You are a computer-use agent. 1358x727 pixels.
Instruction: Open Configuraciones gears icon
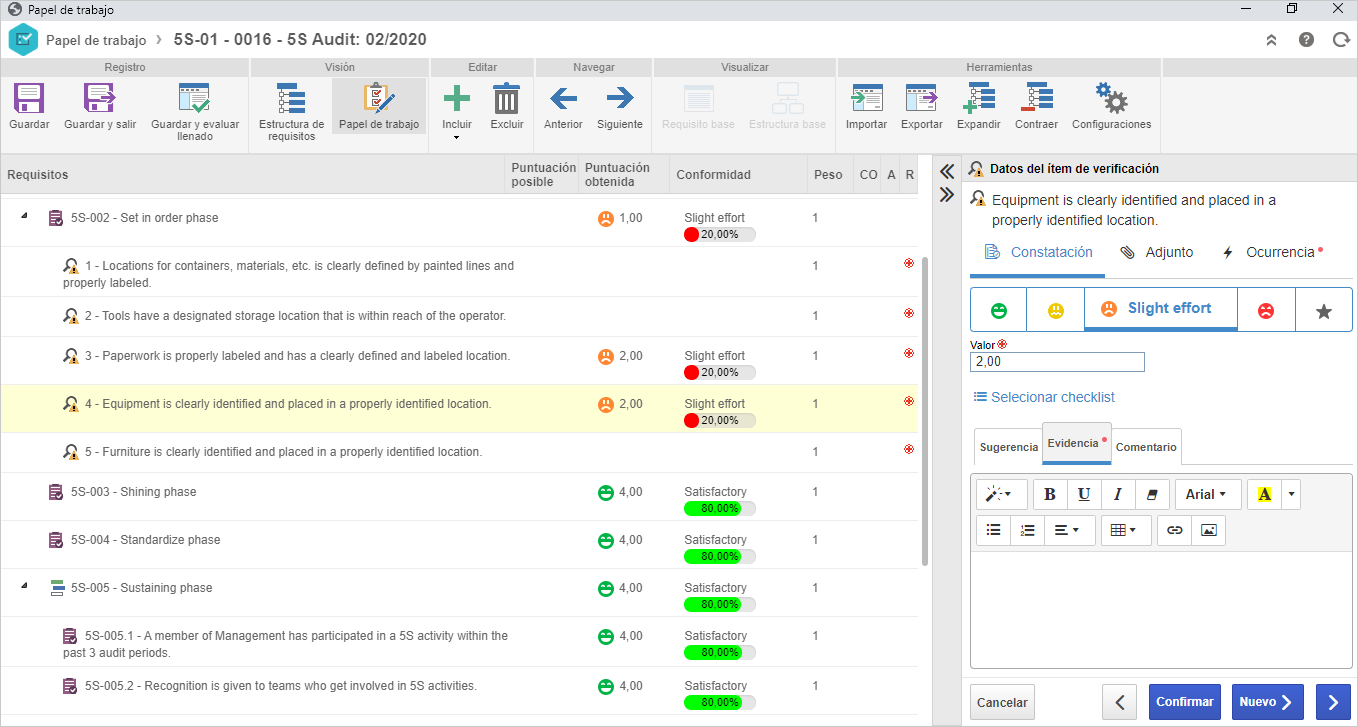(x=1111, y=99)
